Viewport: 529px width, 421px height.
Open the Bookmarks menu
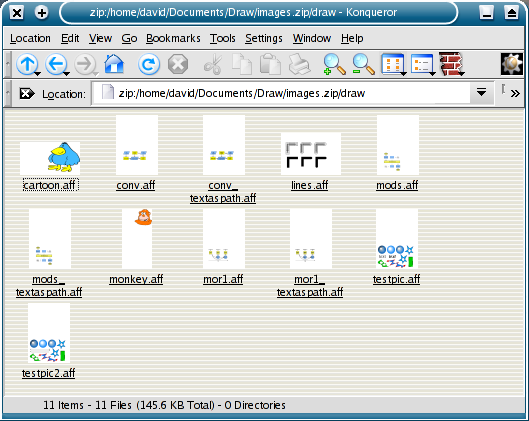173,38
